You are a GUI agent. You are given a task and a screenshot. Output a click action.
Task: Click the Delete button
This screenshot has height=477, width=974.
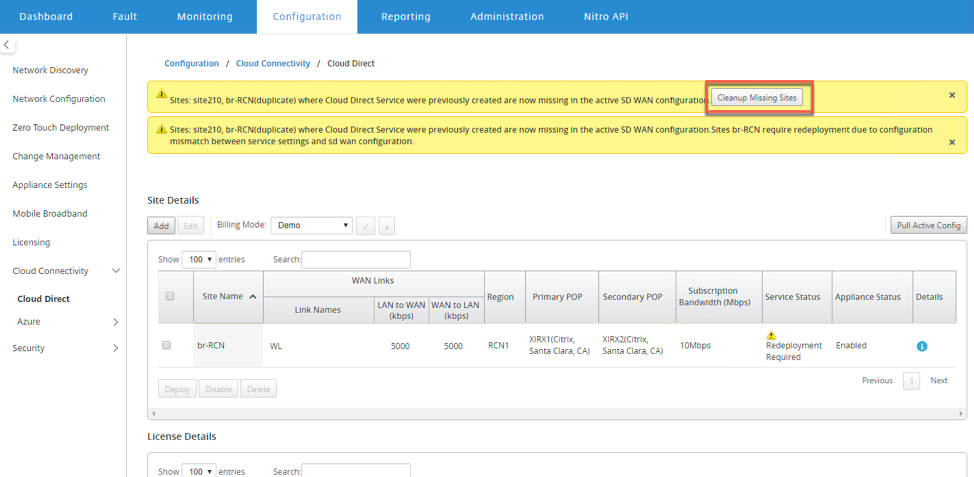pyautogui.click(x=258, y=389)
